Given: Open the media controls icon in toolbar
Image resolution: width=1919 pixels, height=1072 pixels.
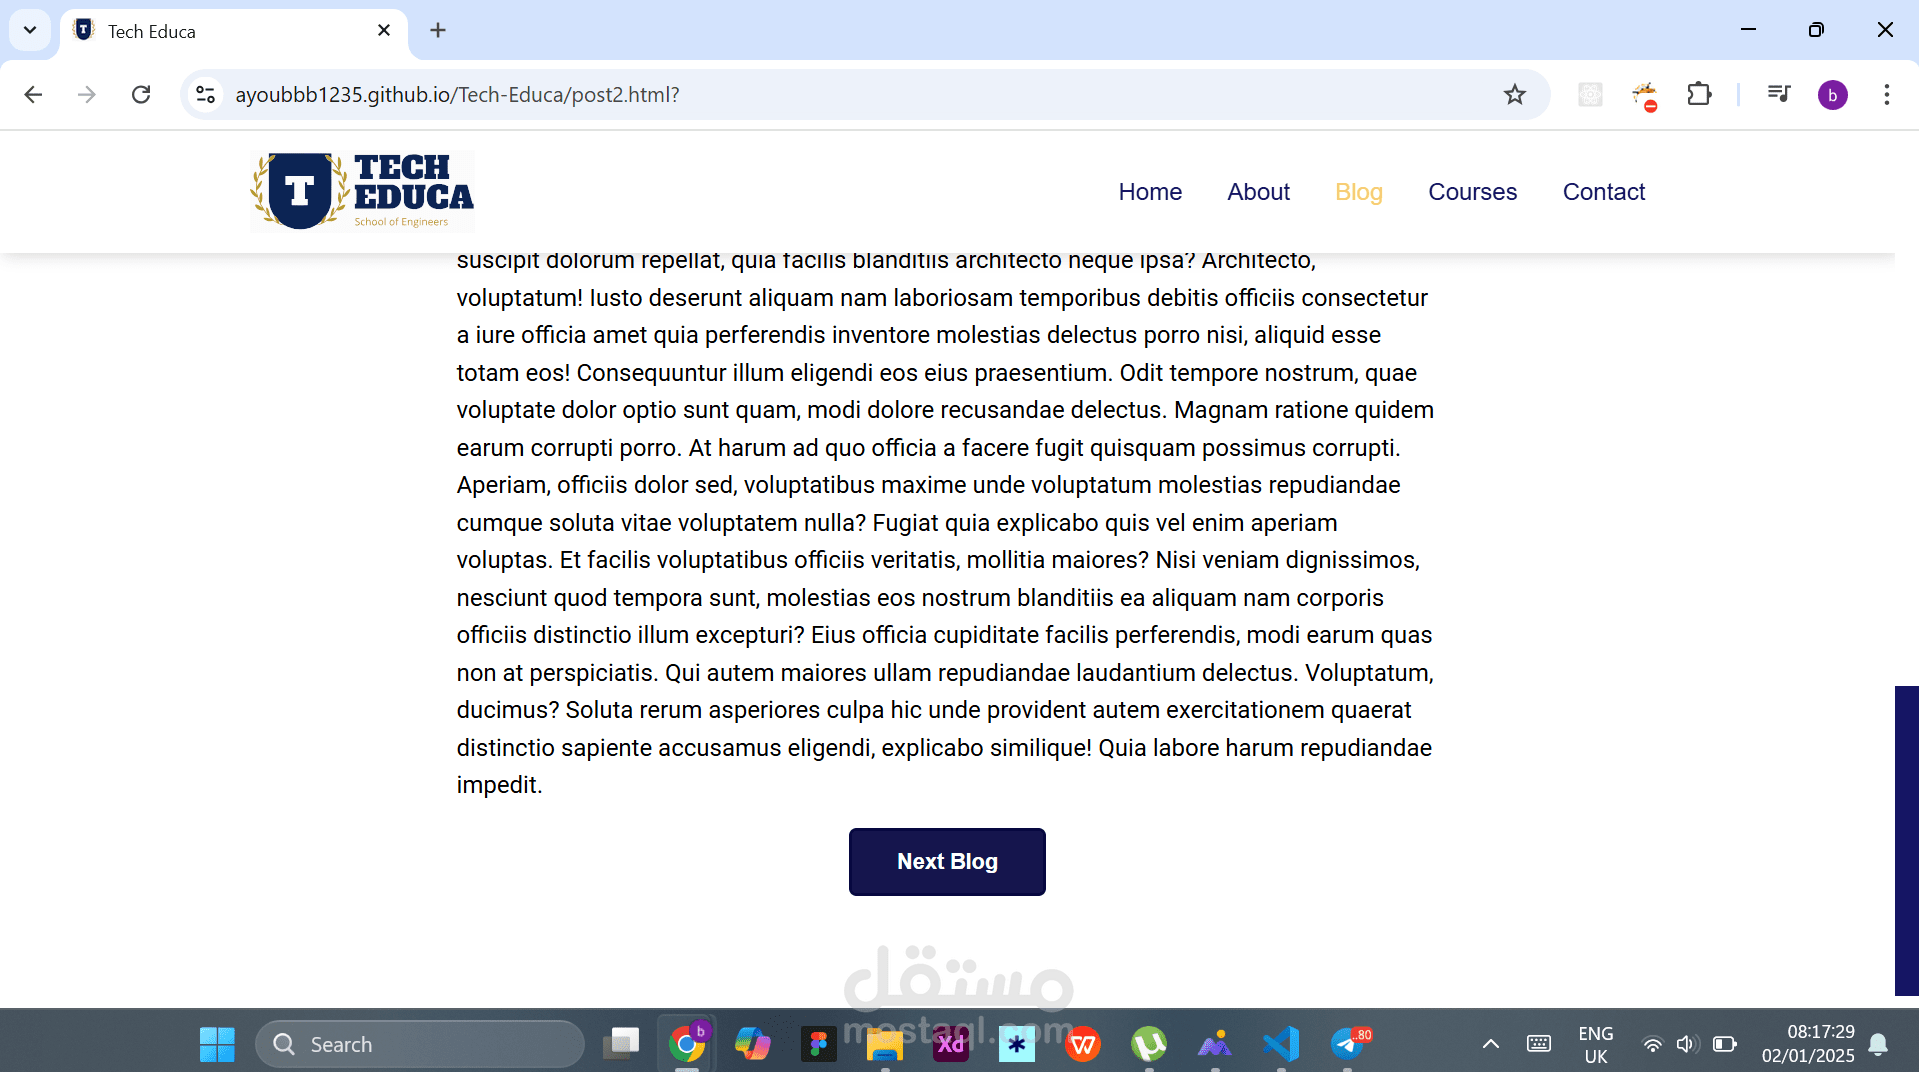Looking at the screenshot, I should [x=1779, y=94].
